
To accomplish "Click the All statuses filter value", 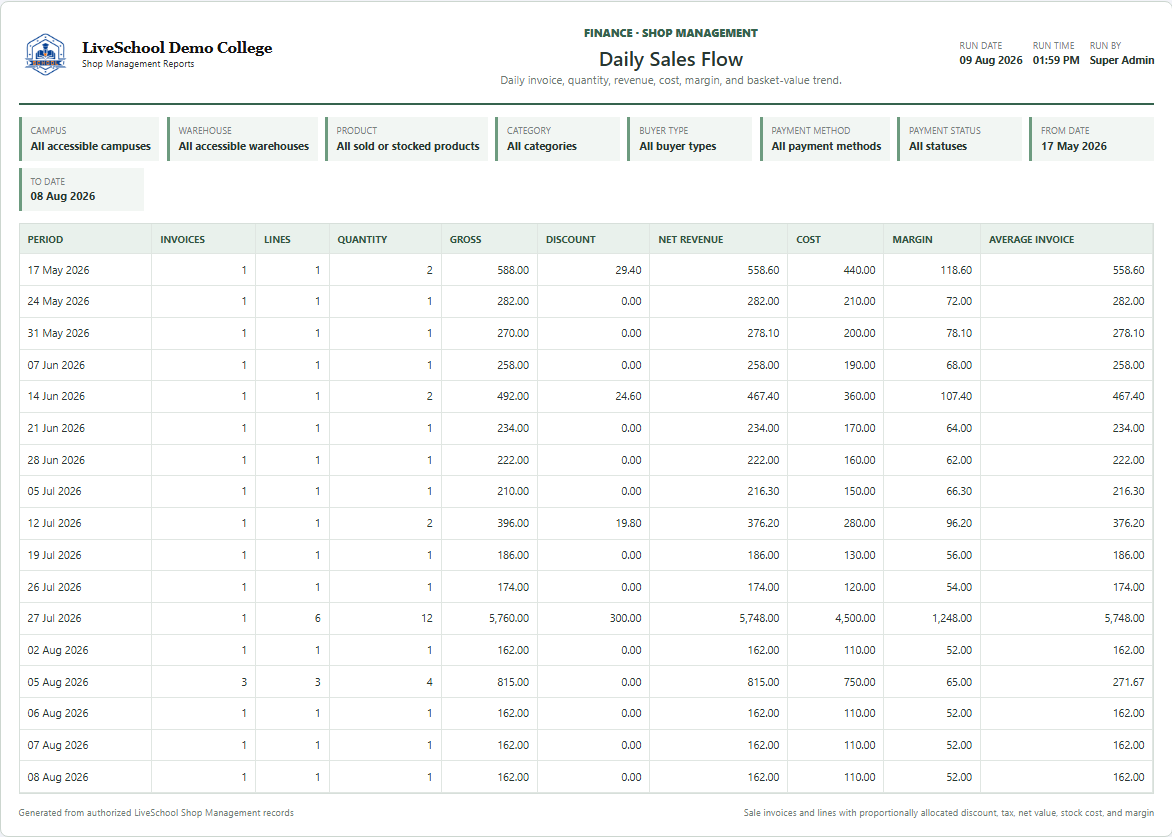I will (937, 147).
